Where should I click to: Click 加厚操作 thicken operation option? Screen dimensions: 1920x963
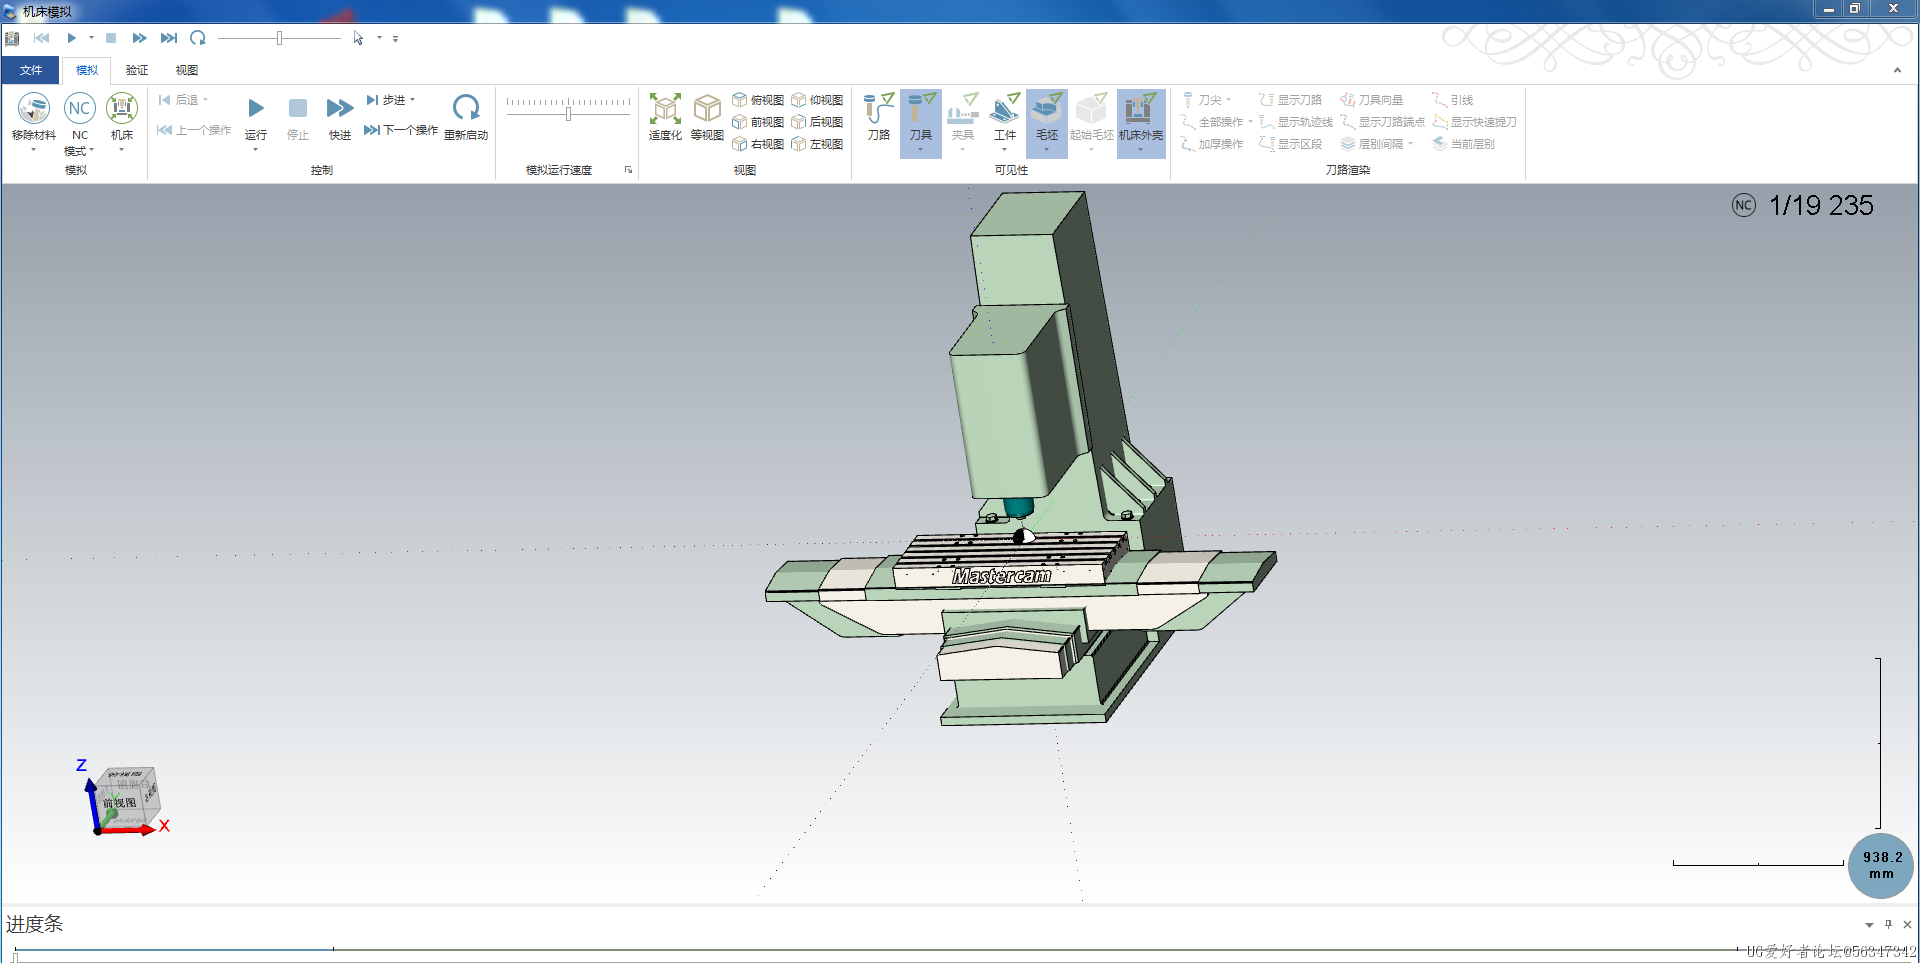1212,144
